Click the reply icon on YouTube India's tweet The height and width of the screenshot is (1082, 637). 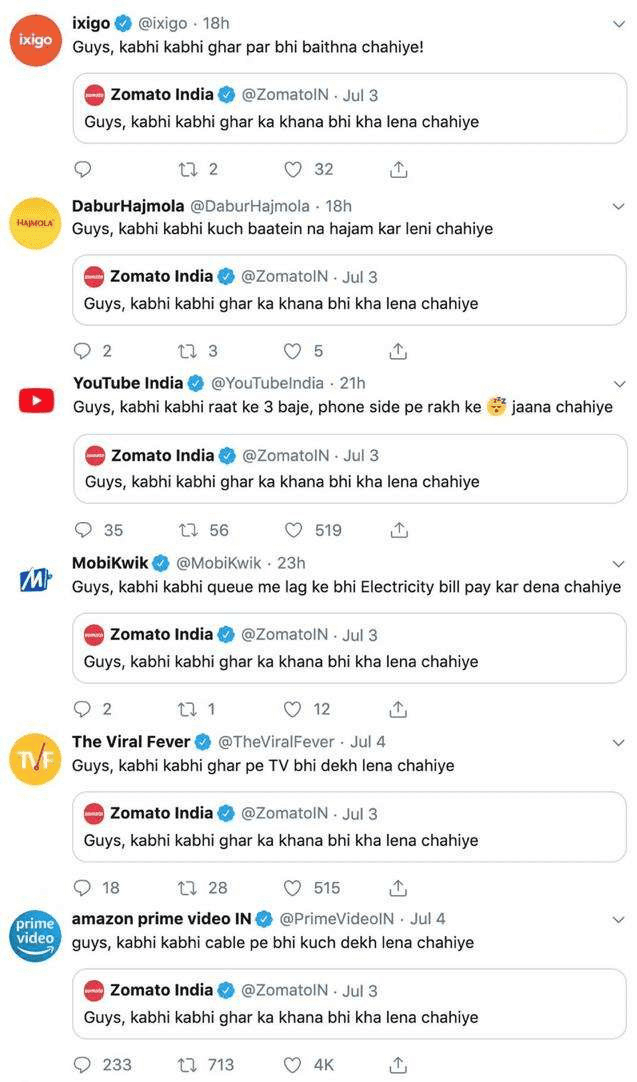tap(83, 530)
